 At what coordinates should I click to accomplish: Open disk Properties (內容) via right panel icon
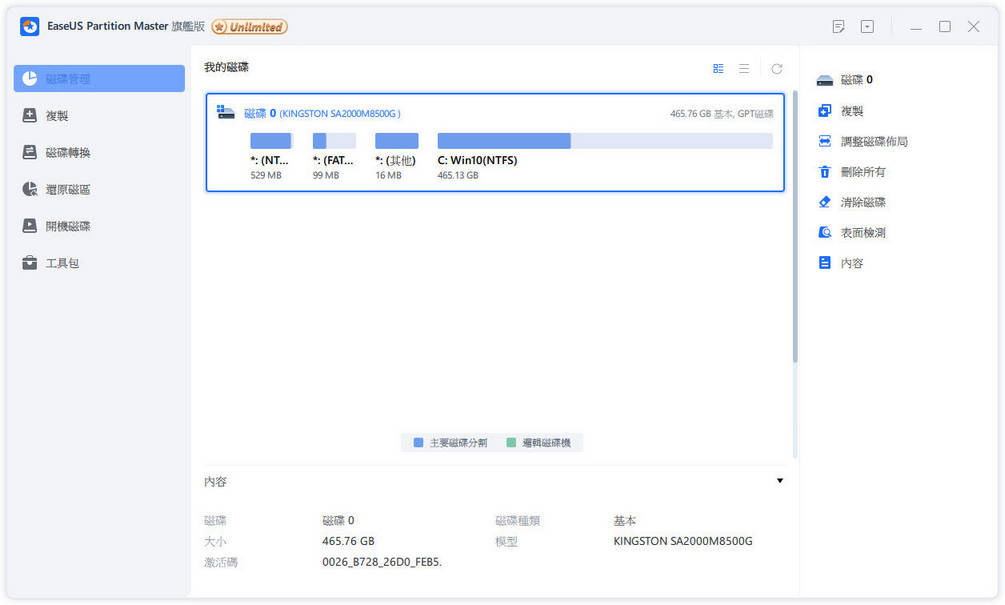tap(823, 262)
